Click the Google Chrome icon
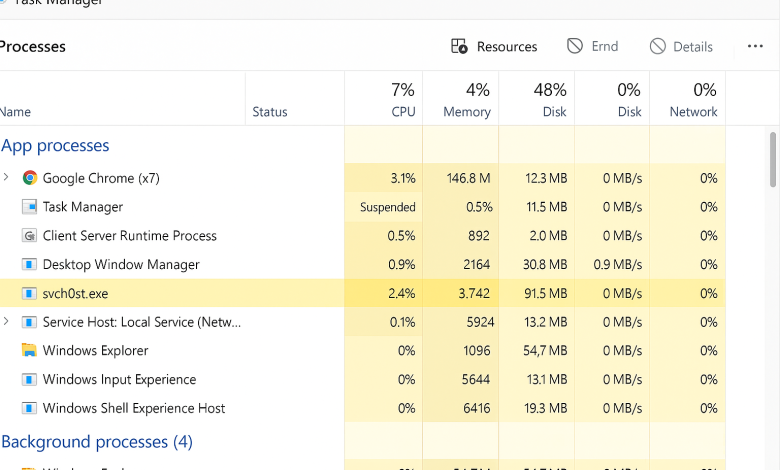This screenshot has width=780, height=470. coord(30,178)
